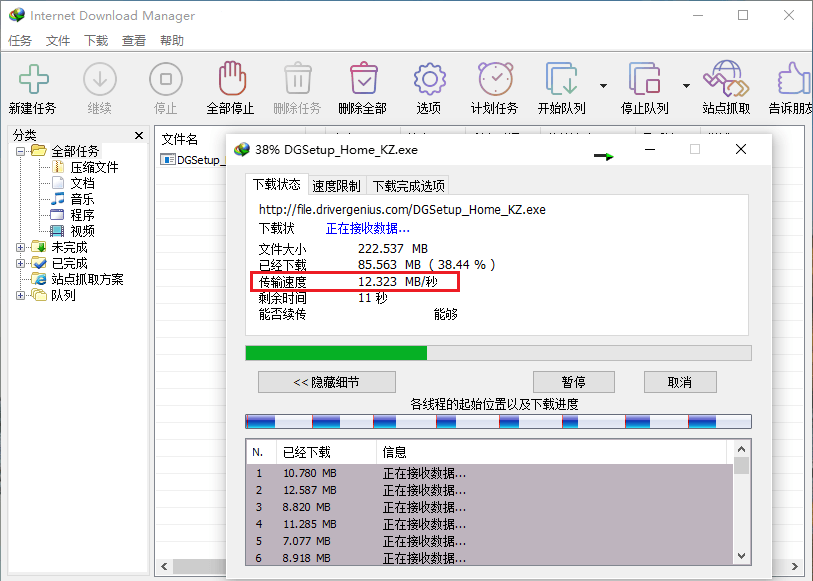813x581 pixels.
Task: Click the 告诉朋友 thumbs-up icon
Action: [x=793, y=78]
